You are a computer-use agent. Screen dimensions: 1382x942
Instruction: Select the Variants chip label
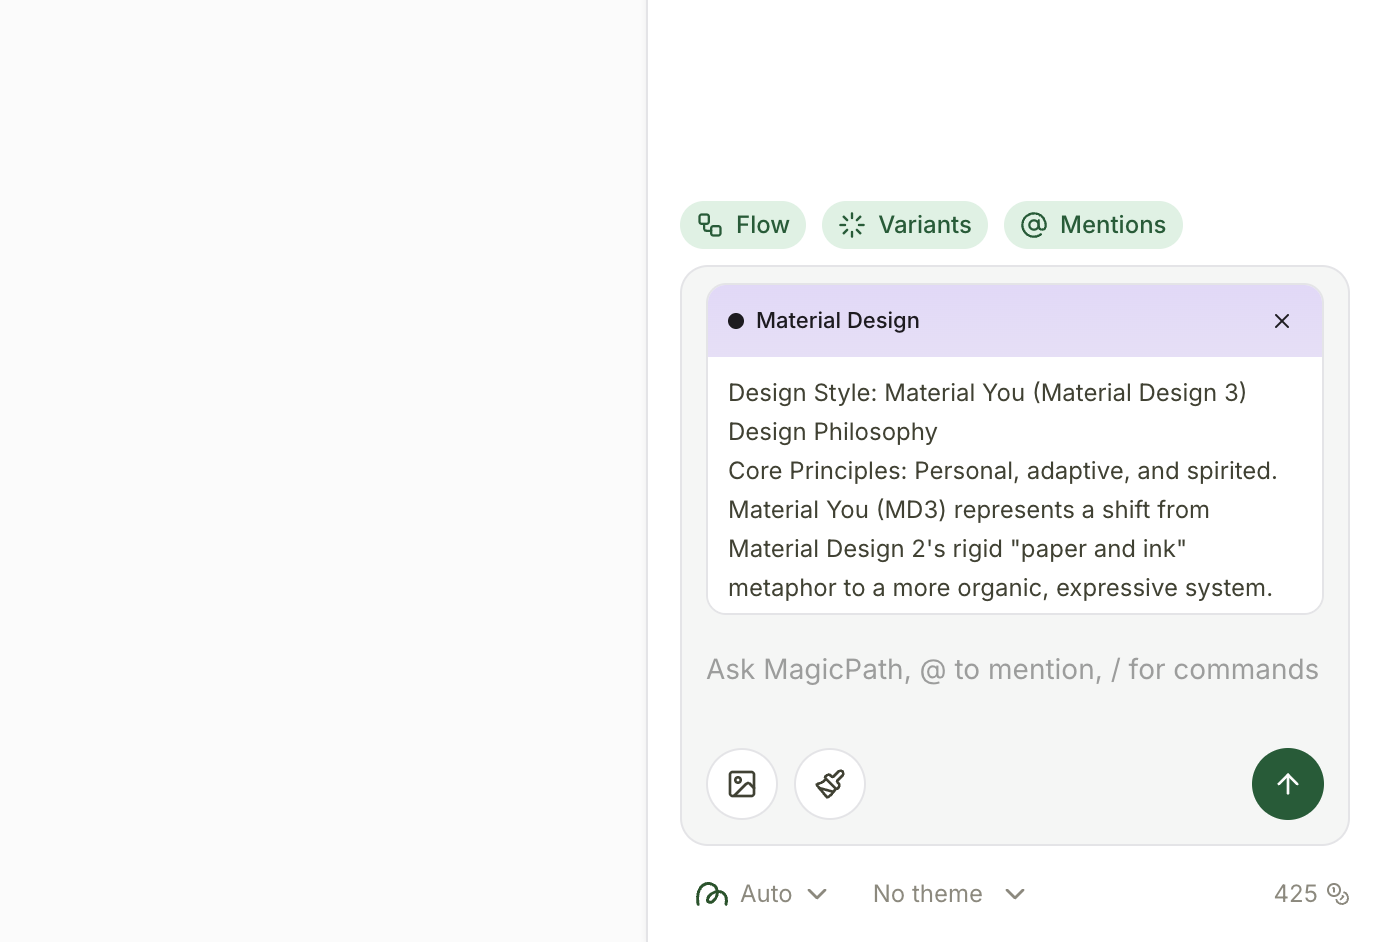coord(924,225)
